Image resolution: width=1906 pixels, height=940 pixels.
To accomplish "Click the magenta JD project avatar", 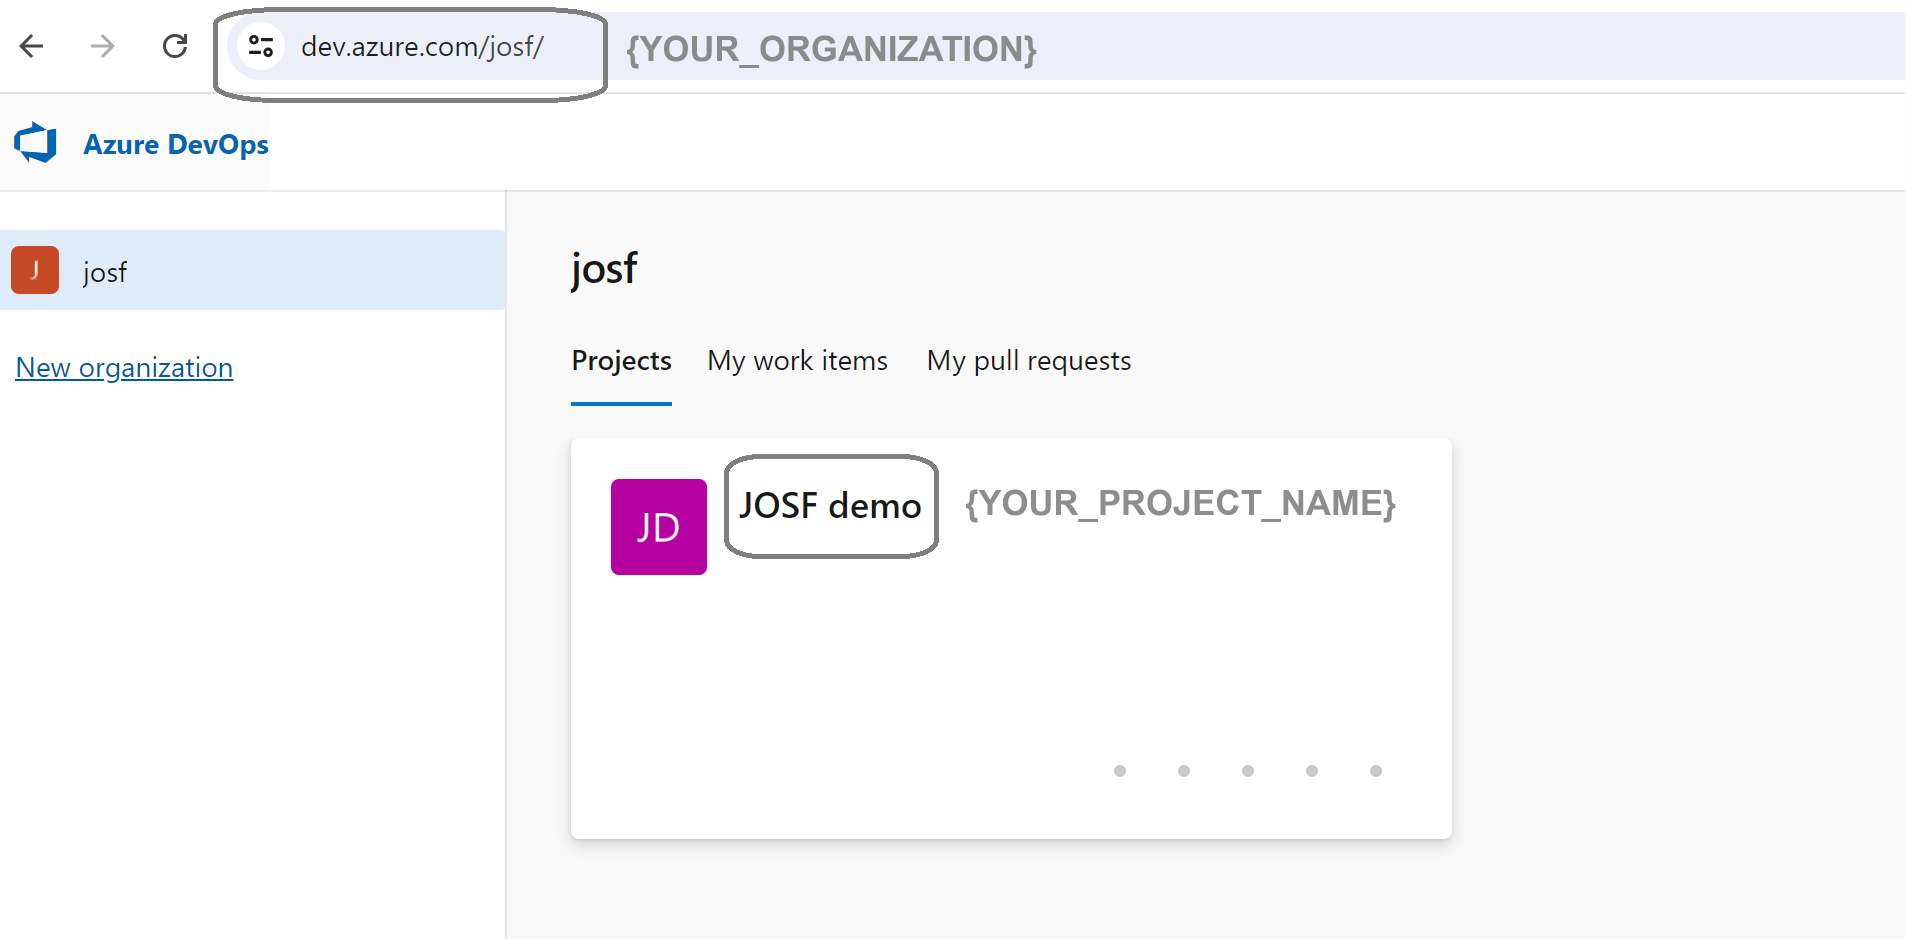I will [x=658, y=526].
